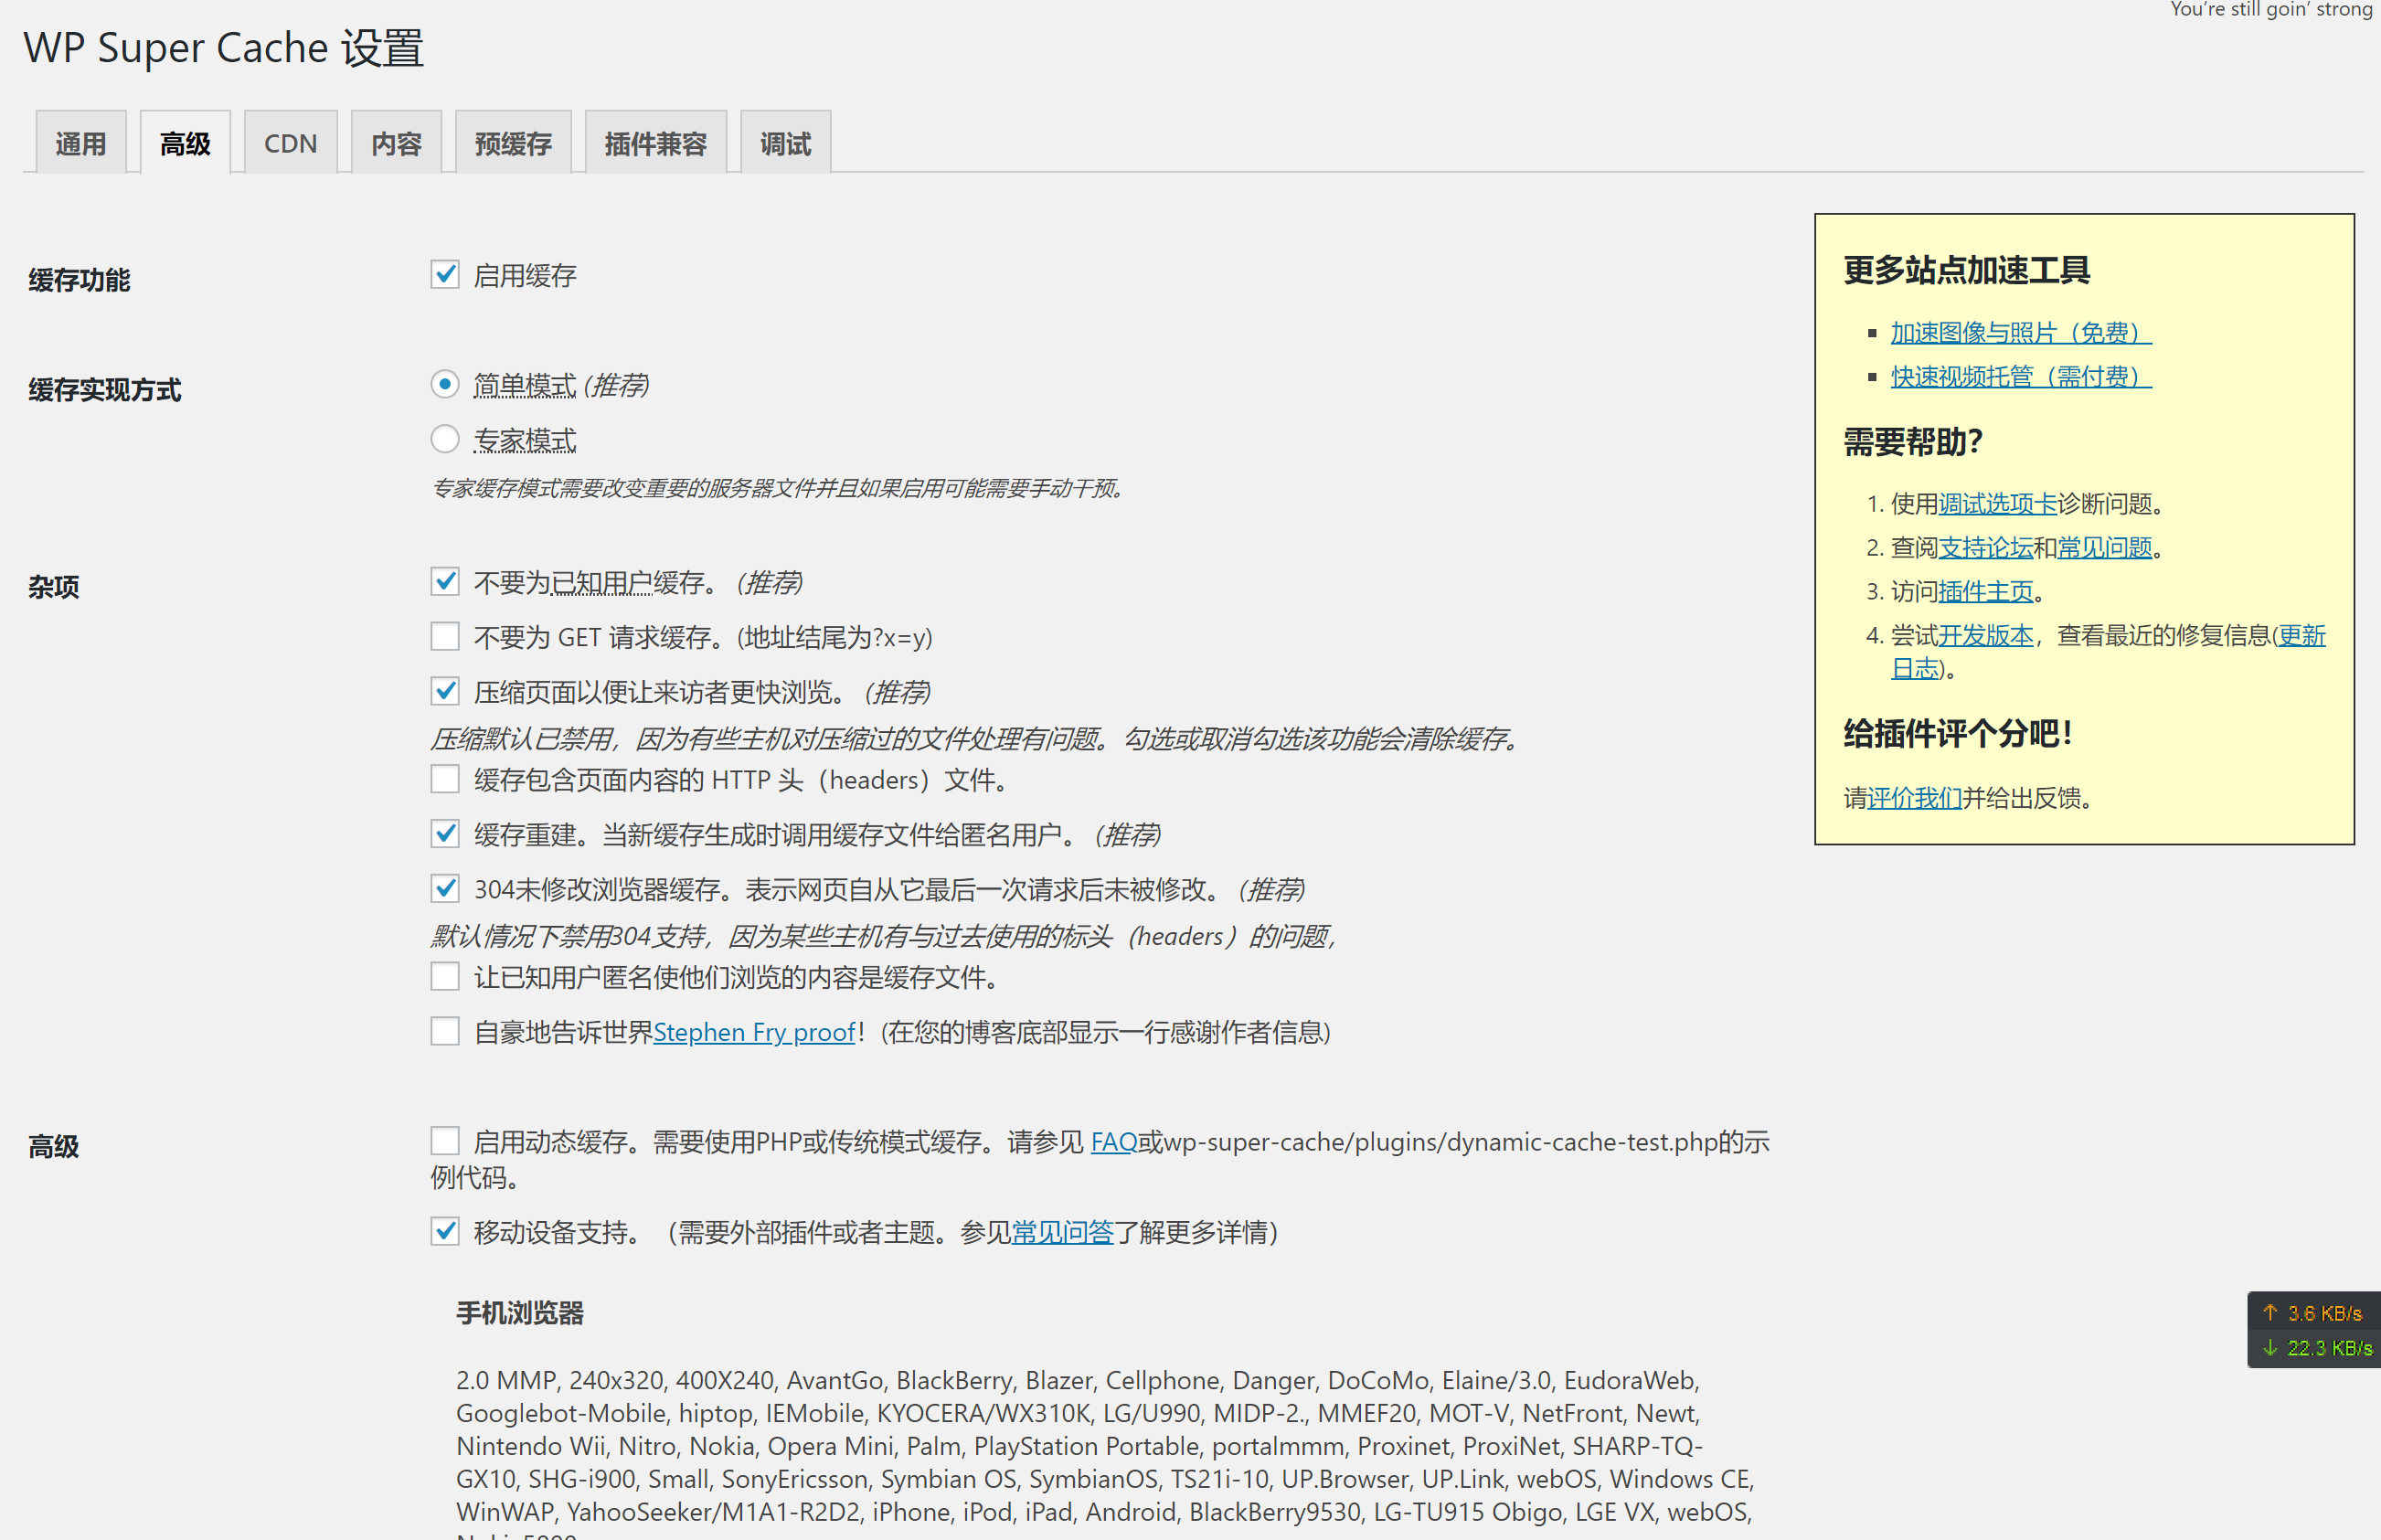Choose the 专家模式 radio button
Viewport: 2381px width, 1540px height.
[445, 439]
